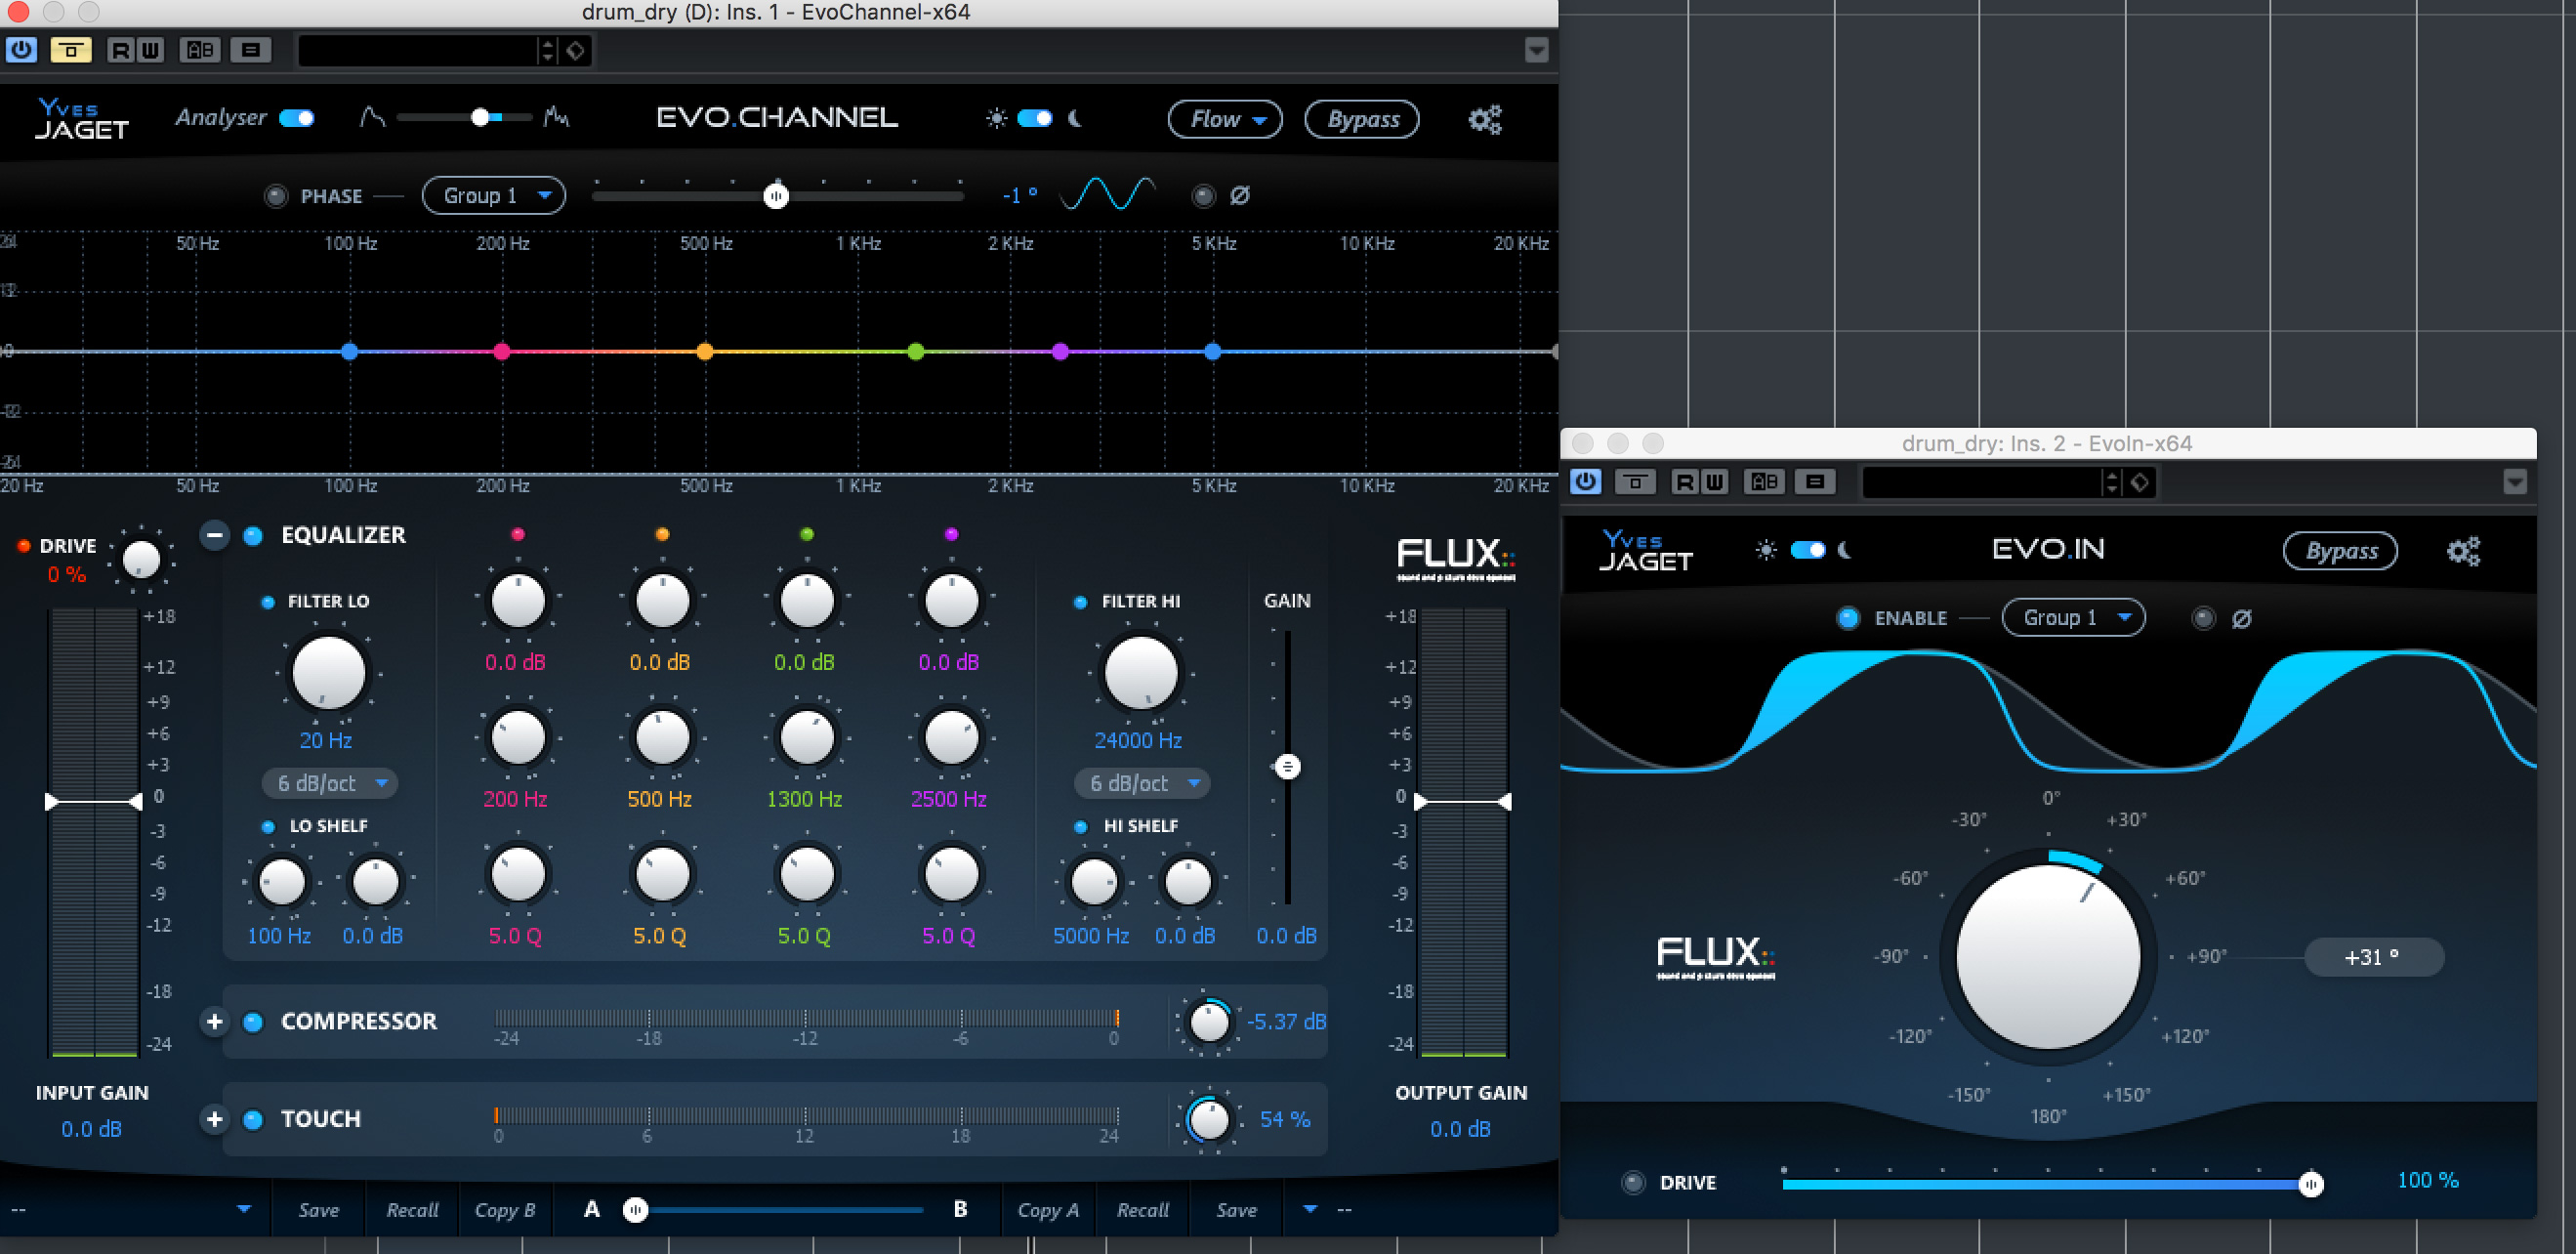Image resolution: width=2576 pixels, height=1254 pixels.
Task: Click the EvoIn Bypass button
Action: tap(2341, 551)
